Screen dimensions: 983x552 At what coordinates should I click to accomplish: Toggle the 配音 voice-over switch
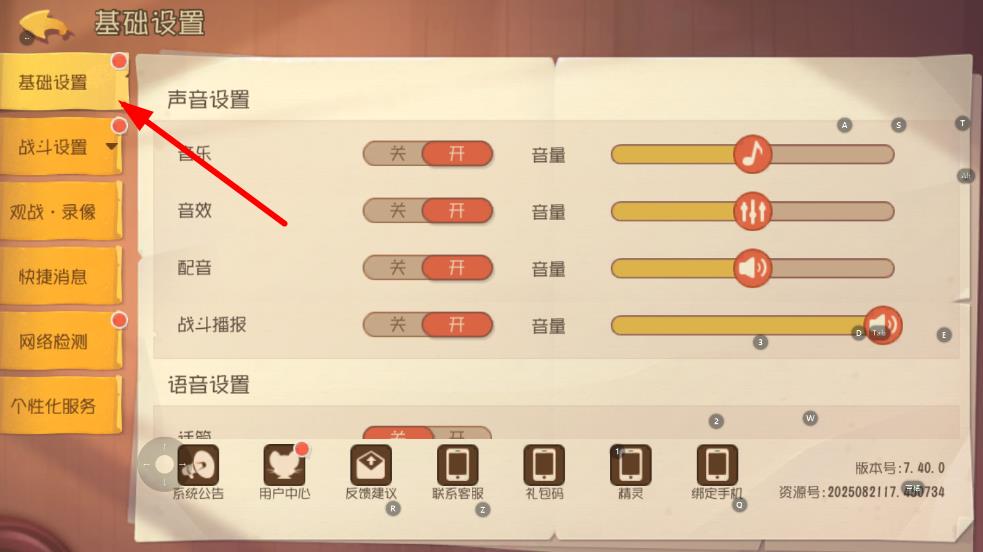click(x=428, y=268)
